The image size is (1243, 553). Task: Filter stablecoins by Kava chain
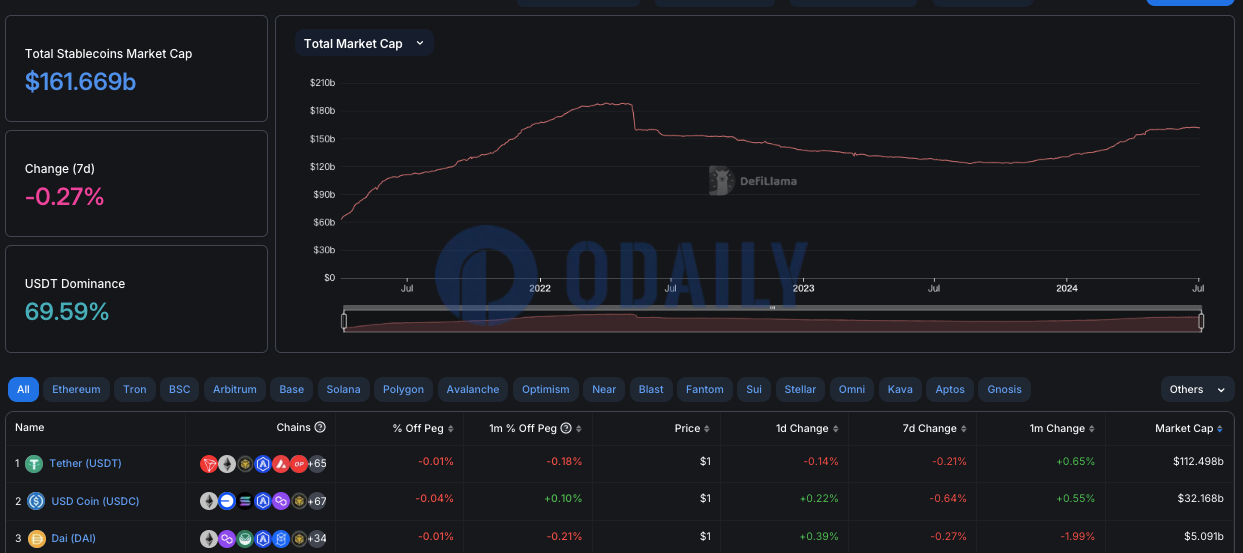click(x=900, y=389)
